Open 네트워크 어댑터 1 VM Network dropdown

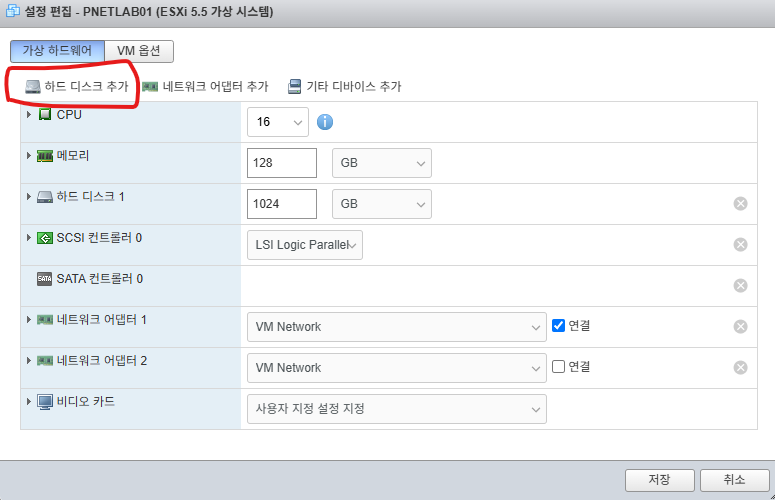click(x=397, y=327)
